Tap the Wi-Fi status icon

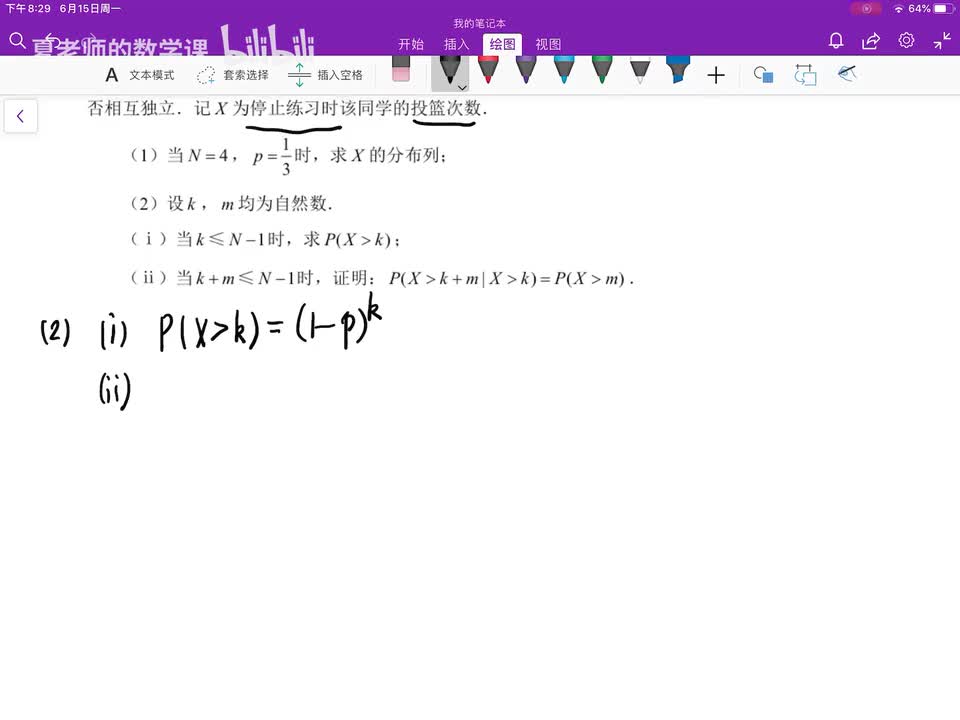click(898, 9)
